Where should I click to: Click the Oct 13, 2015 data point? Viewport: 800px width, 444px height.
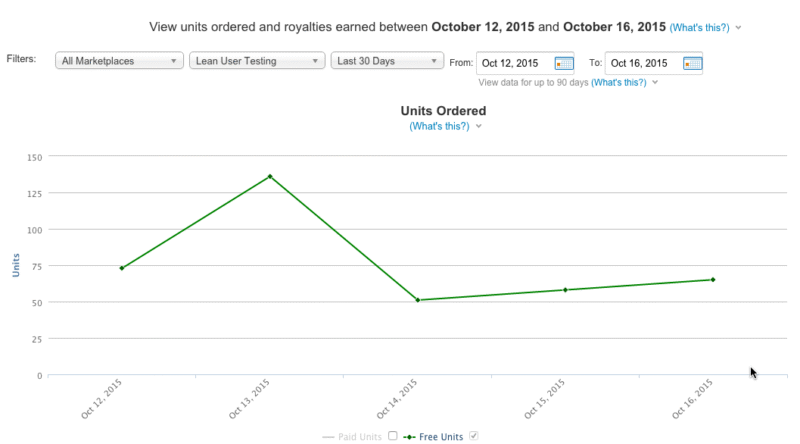click(x=270, y=177)
